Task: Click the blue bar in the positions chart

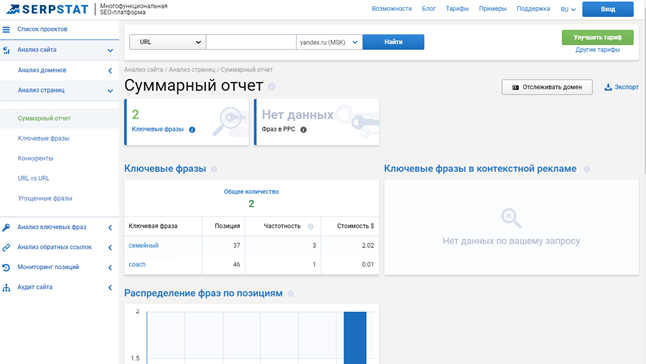Action: (355, 338)
